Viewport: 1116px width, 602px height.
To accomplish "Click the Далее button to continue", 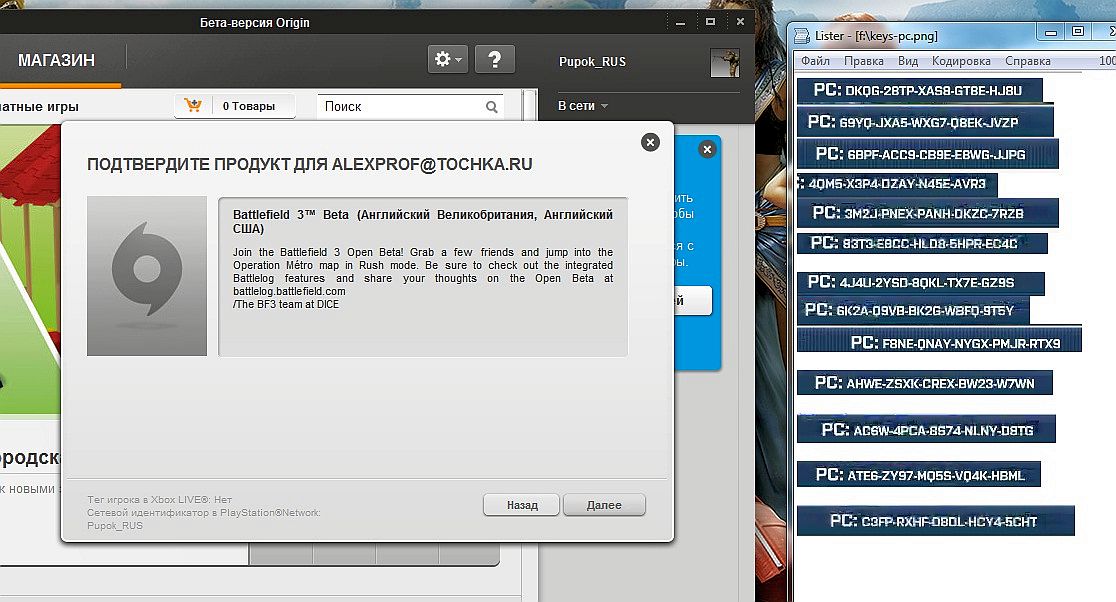I will coord(604,505).
